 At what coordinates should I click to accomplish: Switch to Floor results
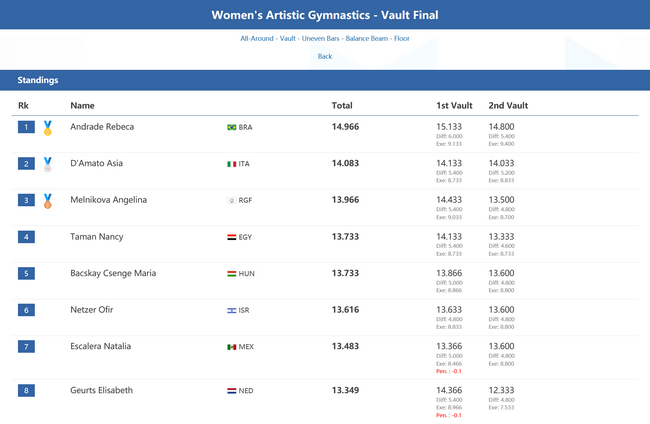[x=401, y=38]
